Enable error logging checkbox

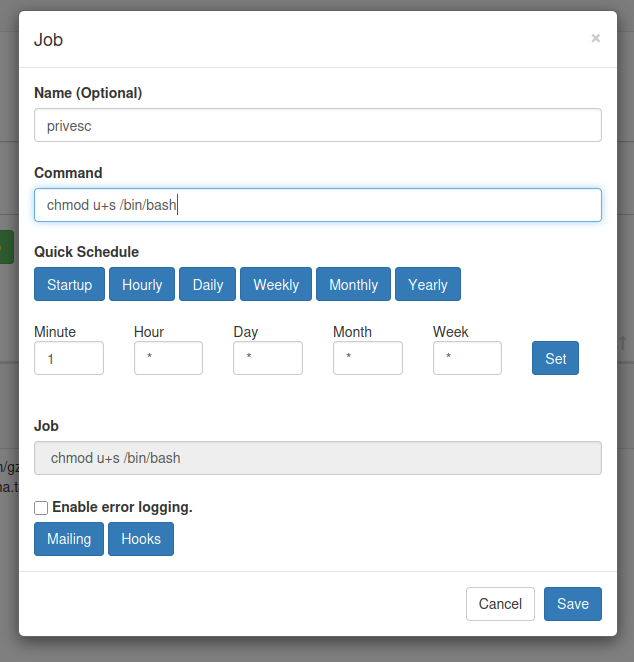pos(41,508)
